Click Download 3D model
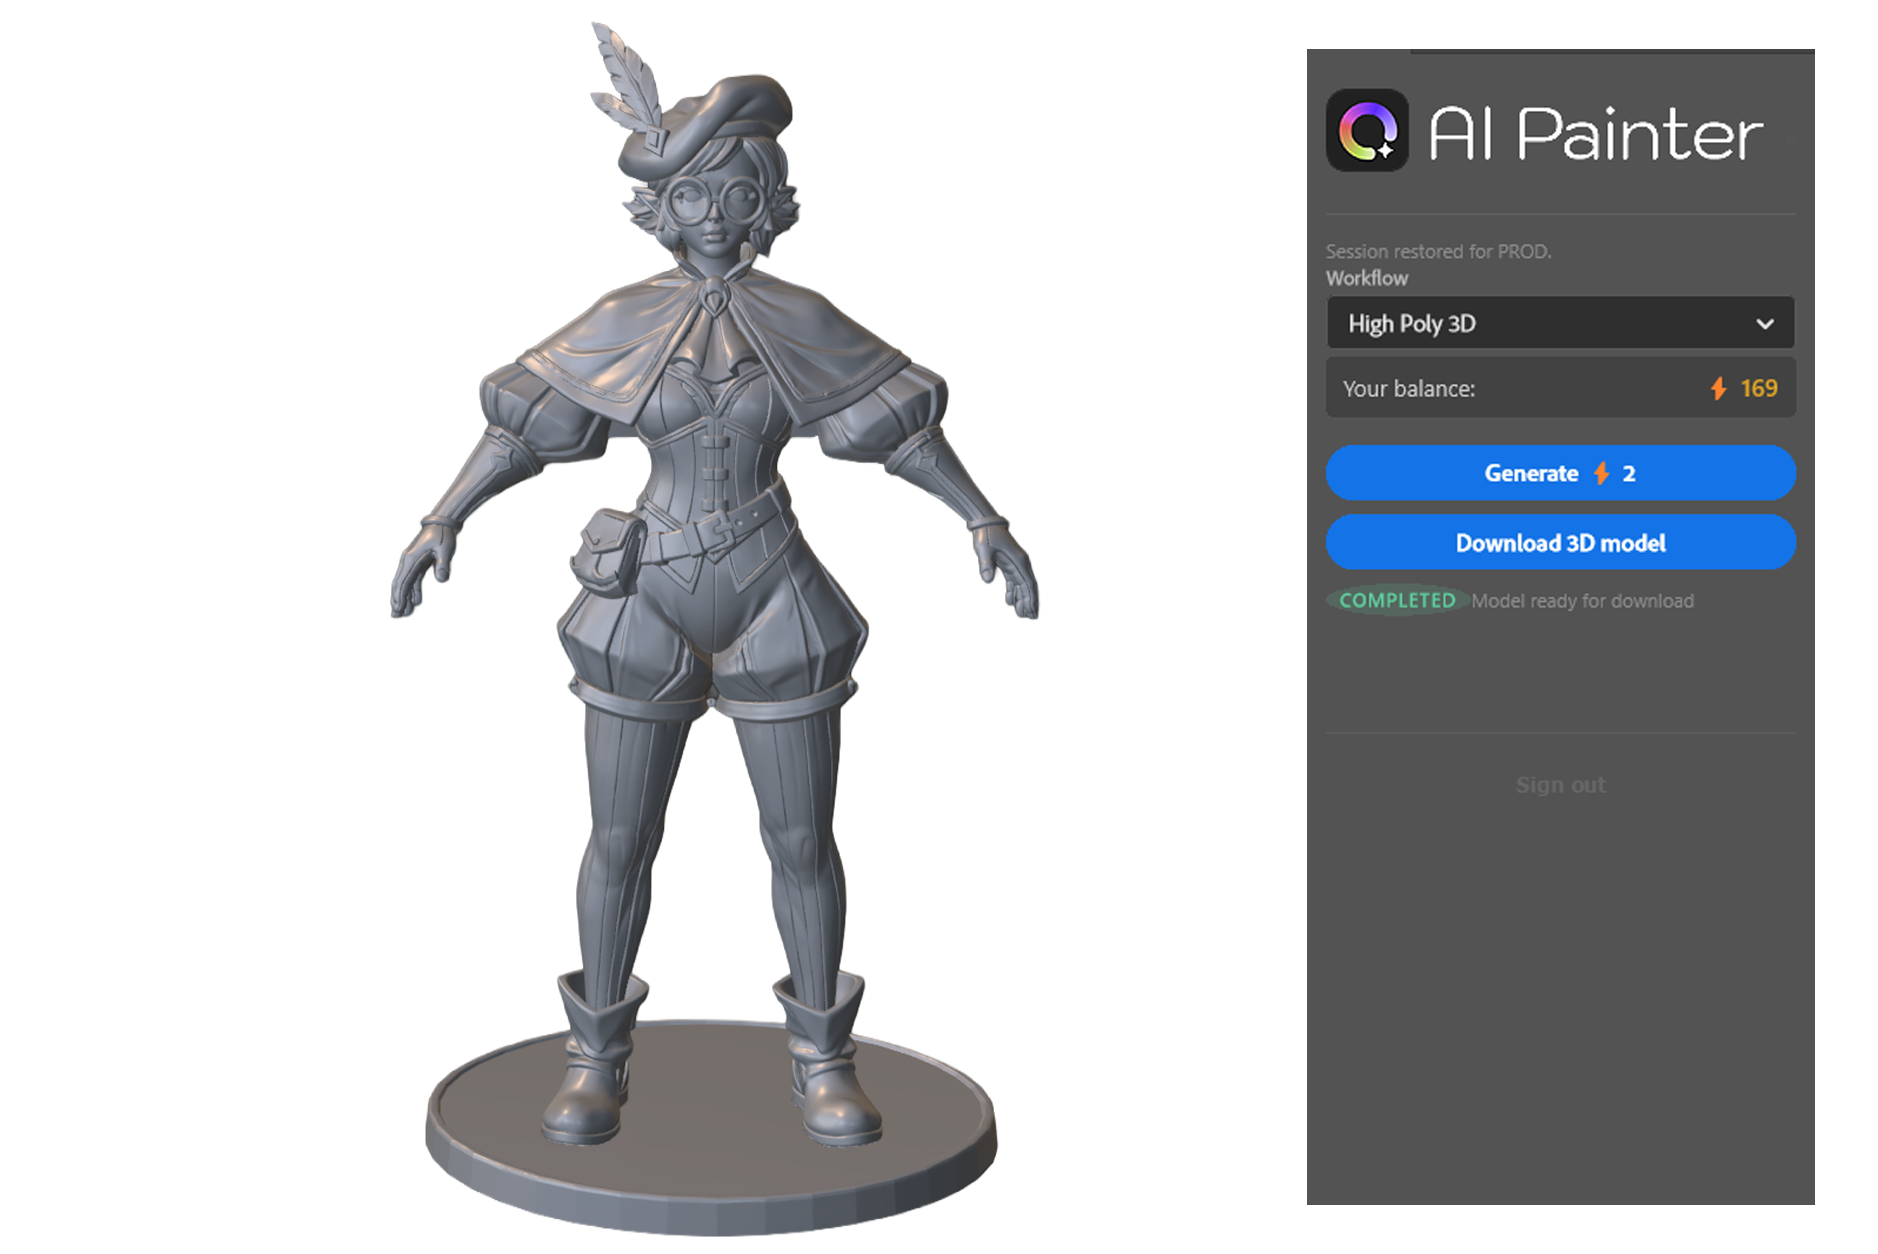Image resolution: width=1878 pixels, height=1254 pixels. (1559, 542)
